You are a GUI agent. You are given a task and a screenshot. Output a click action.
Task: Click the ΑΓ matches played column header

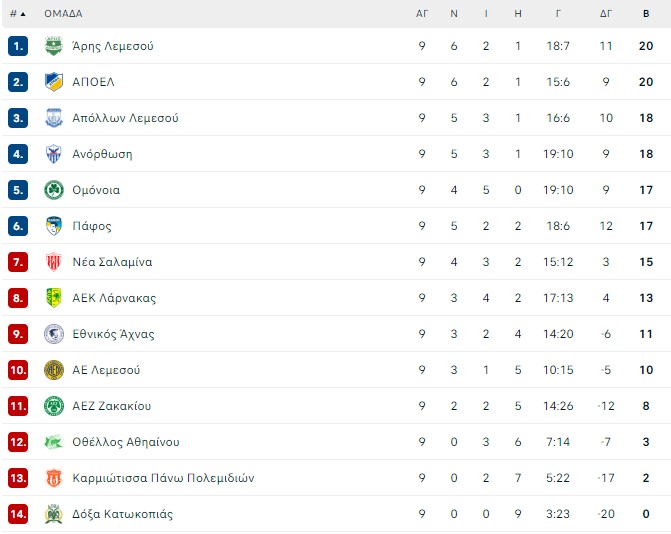tap(422, 14)
